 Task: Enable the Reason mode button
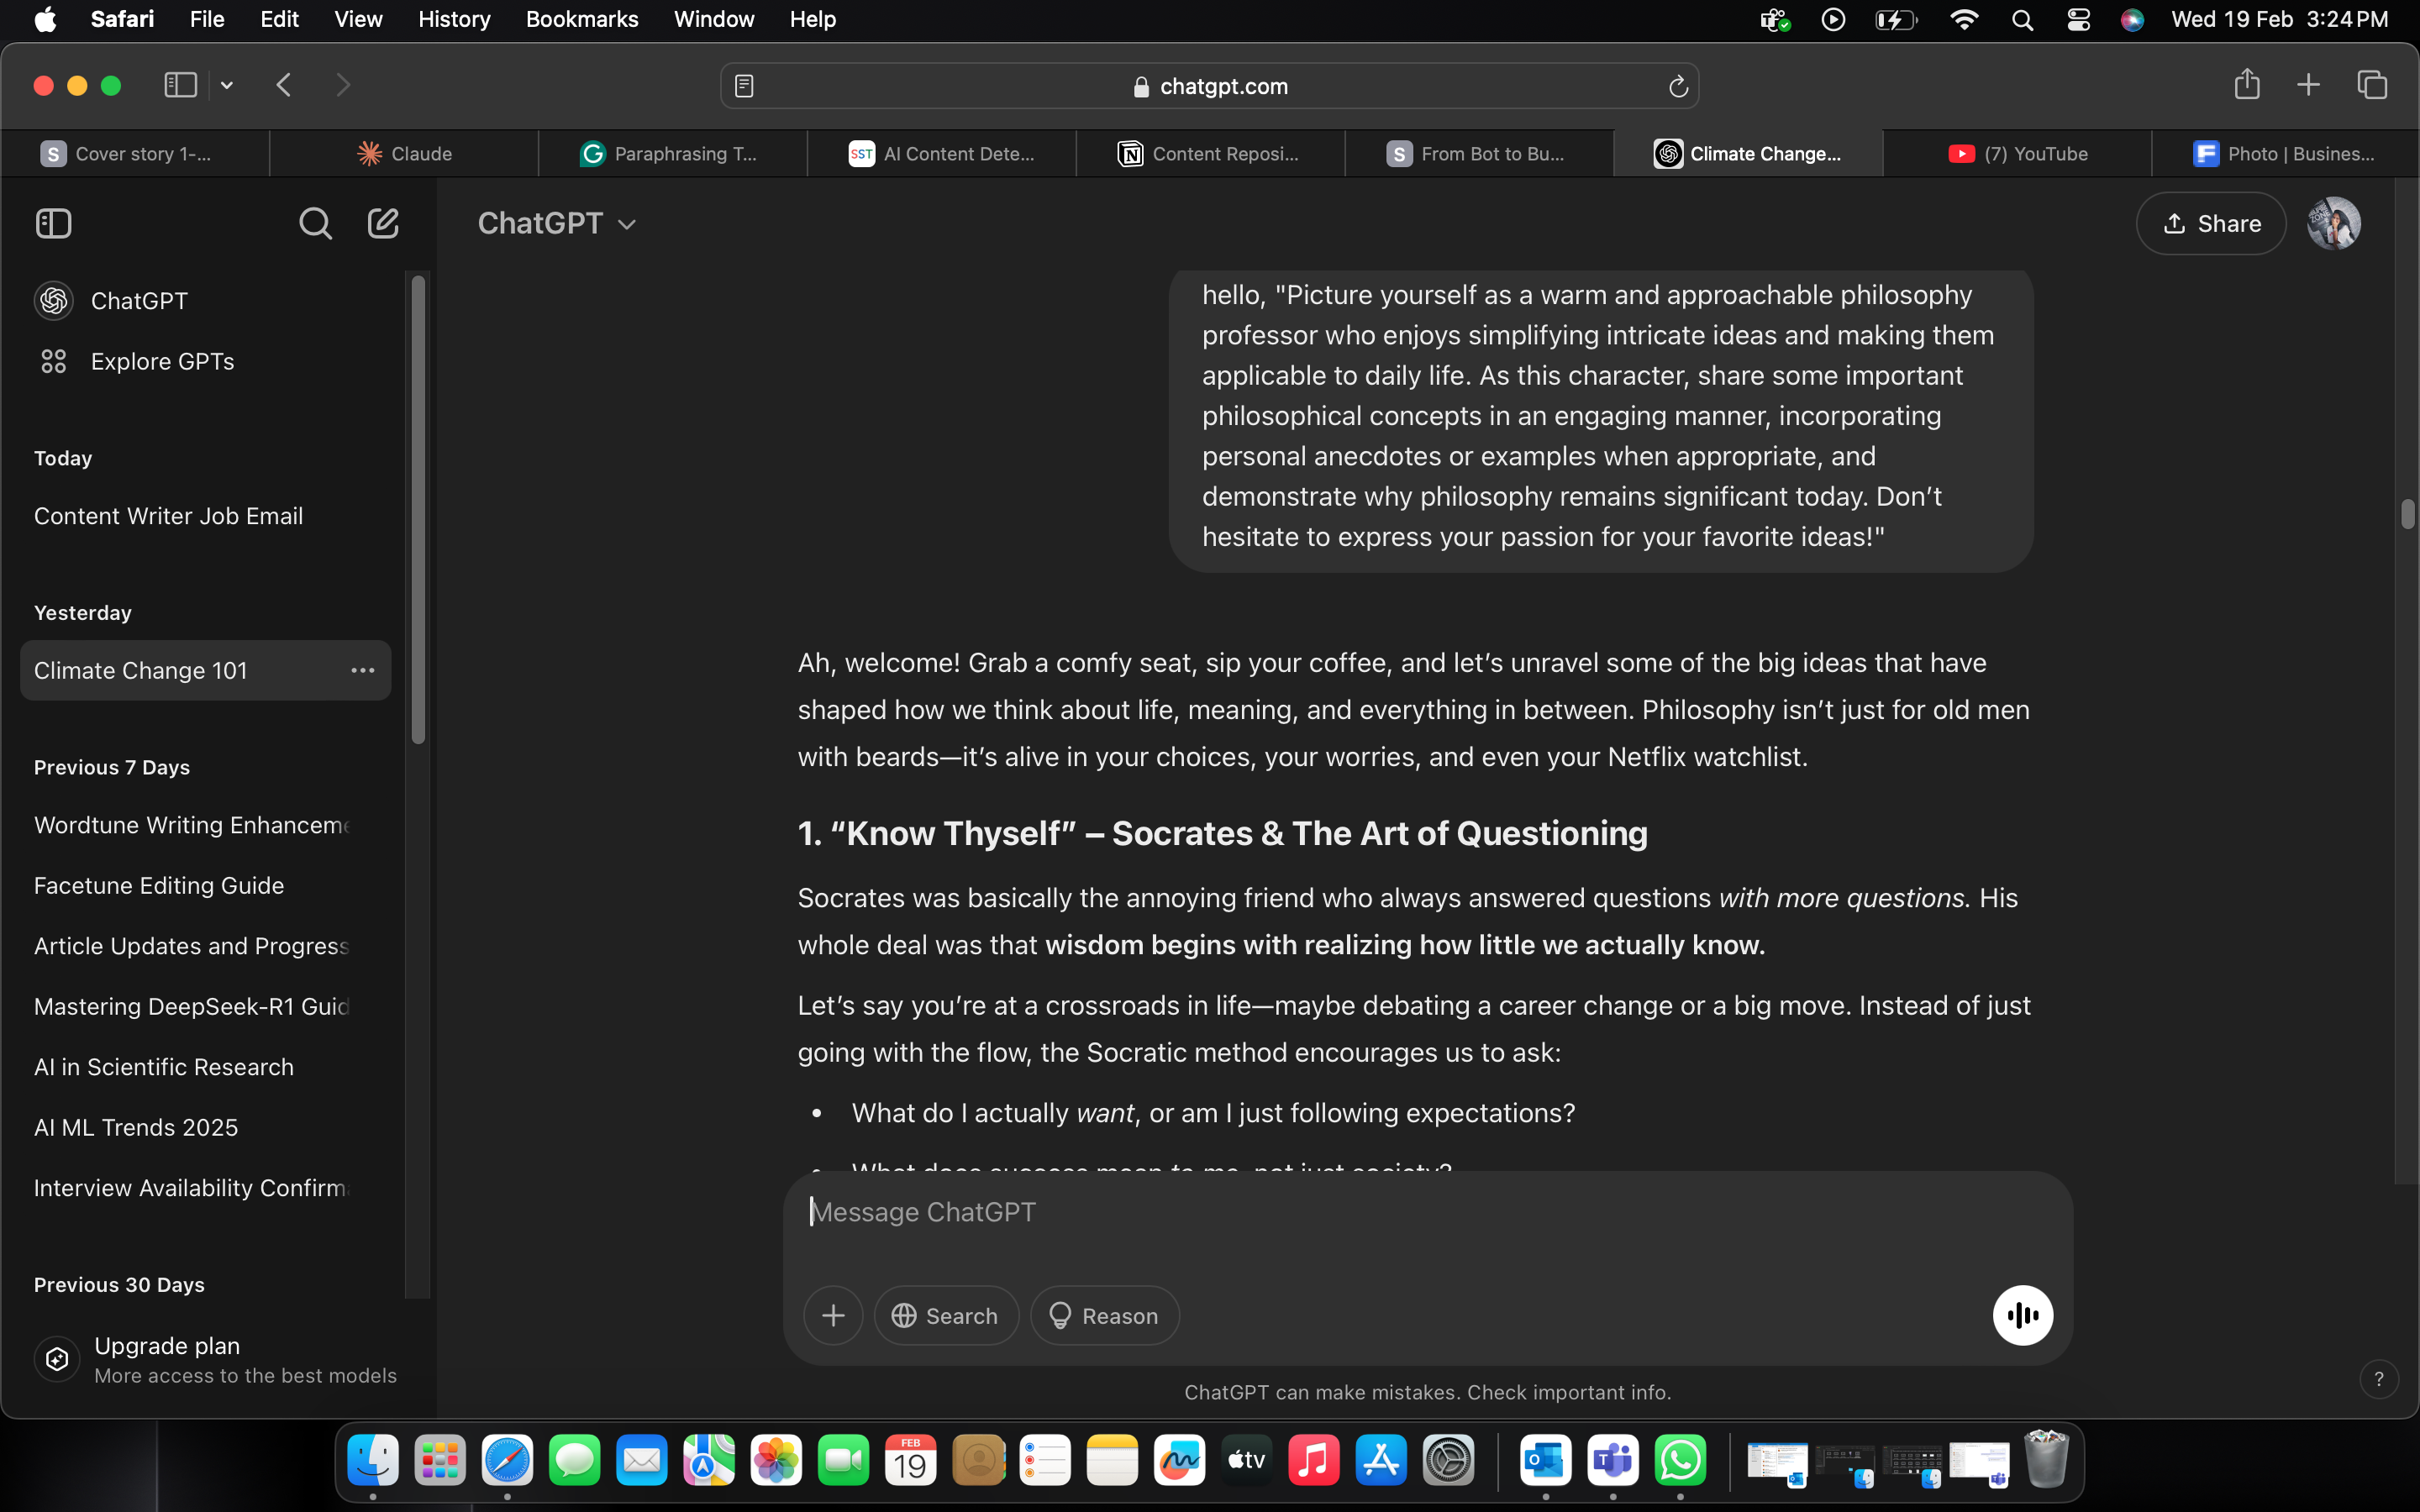pyautogui.click(x=1104, y=1315)
